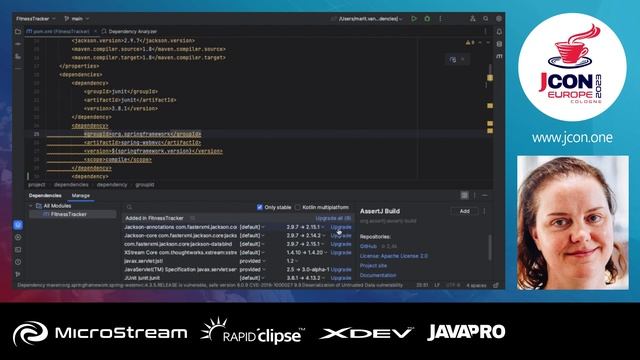Open the FitnessTracker project dropdown
Image resolution: width=640 pixels, height=360 pixels.
point(36,19)
